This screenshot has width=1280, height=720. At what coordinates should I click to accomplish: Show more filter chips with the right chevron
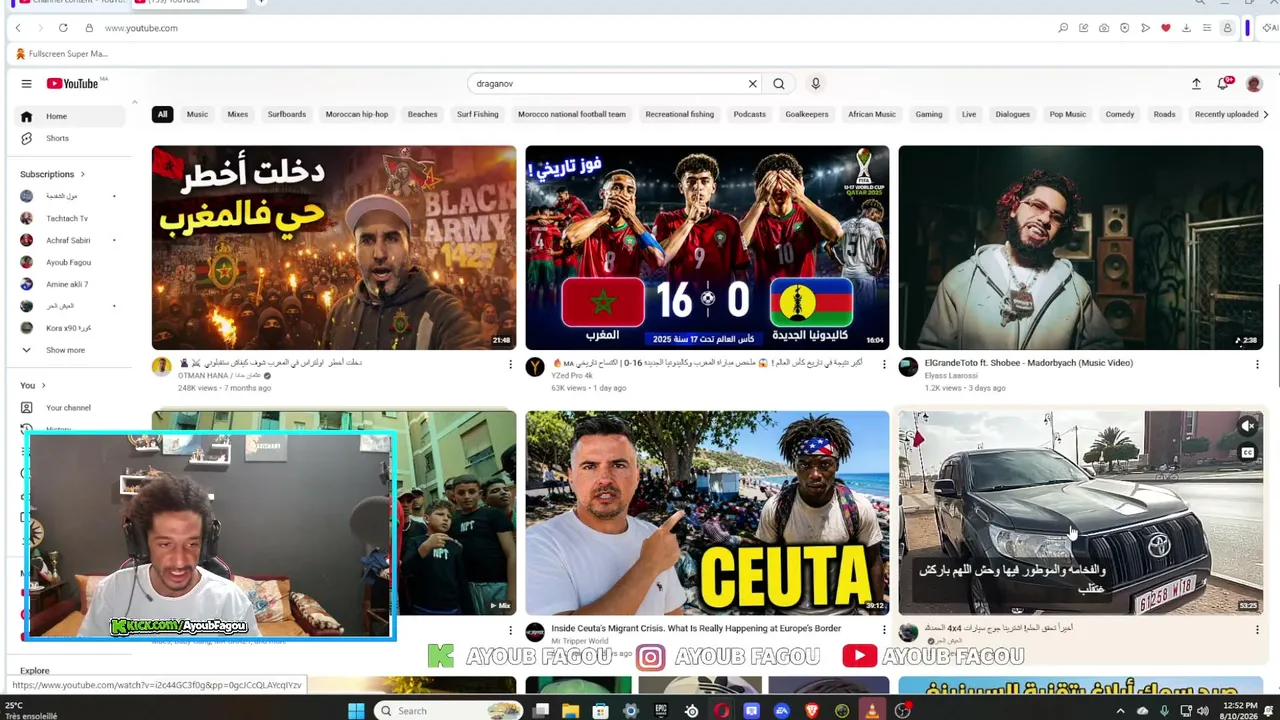coord(1266,114)
